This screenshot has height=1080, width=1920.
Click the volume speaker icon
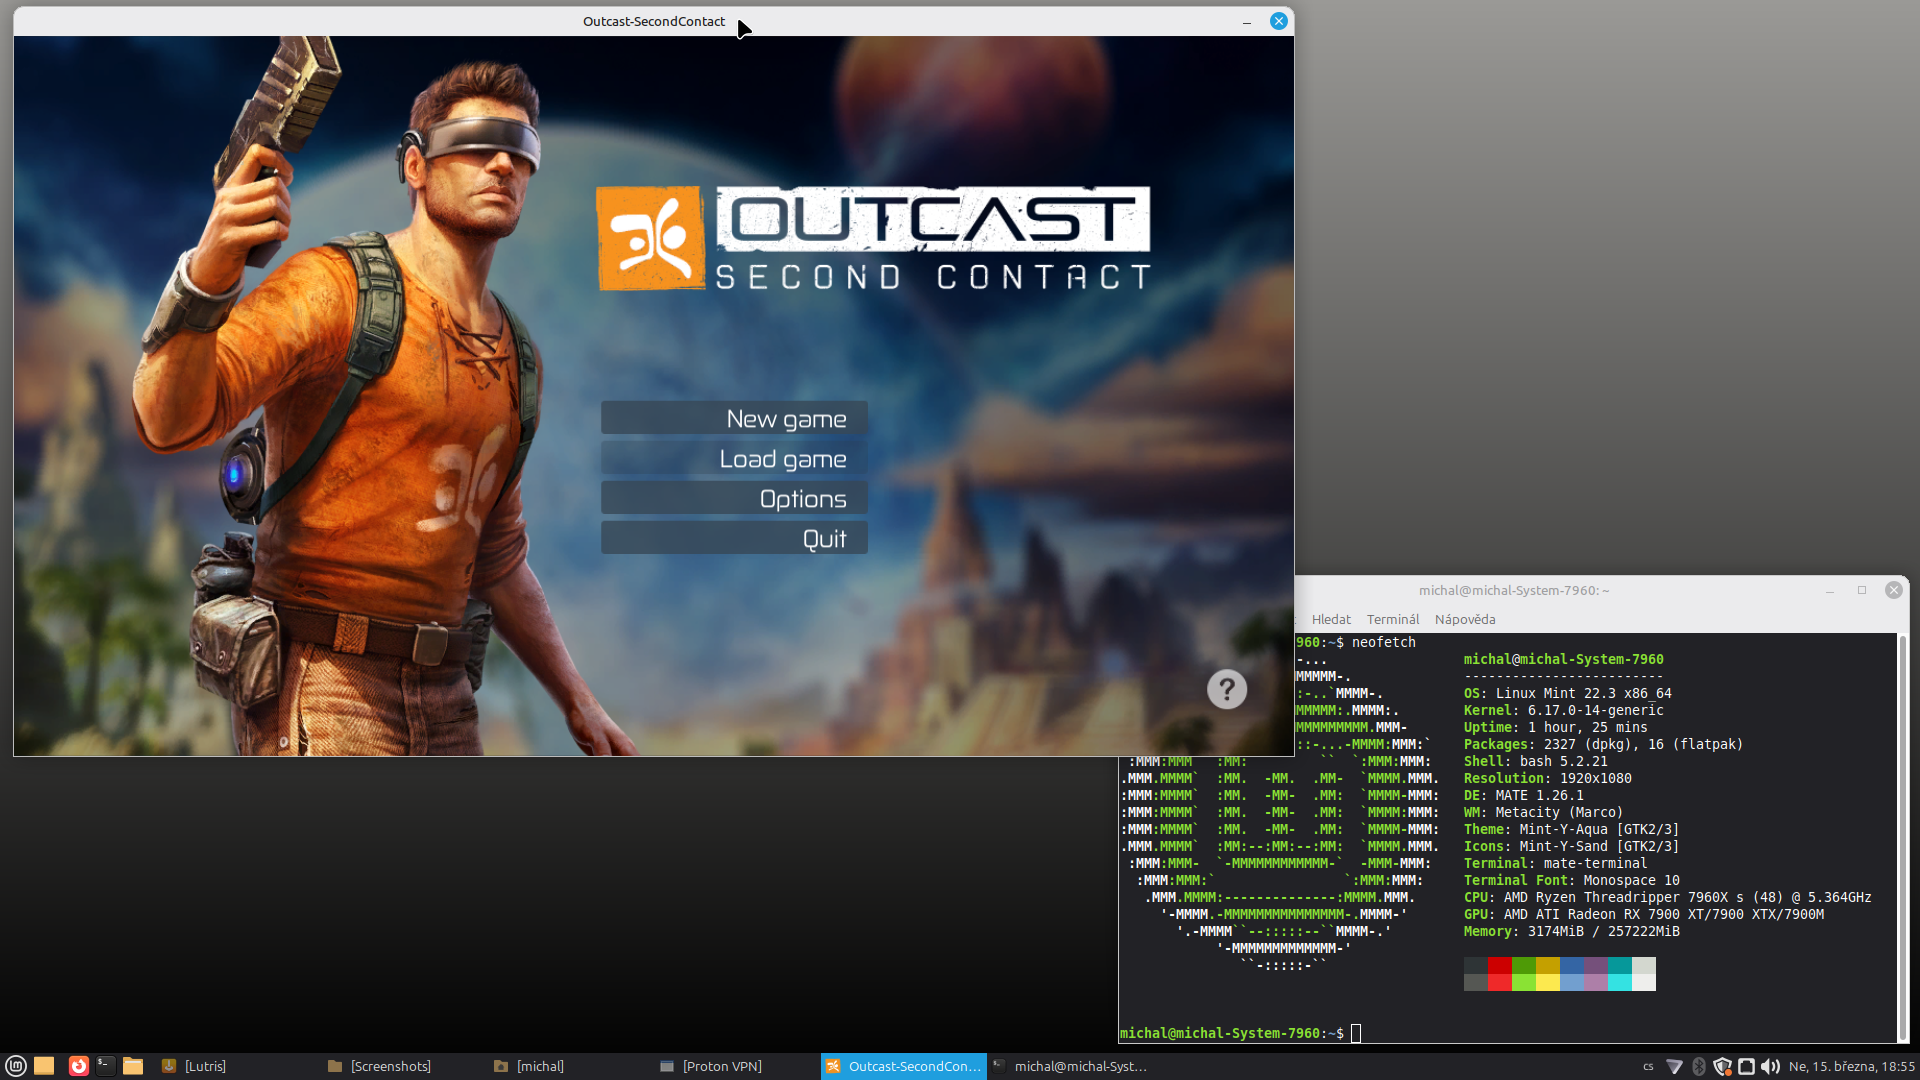[x=1770, y=1066]
